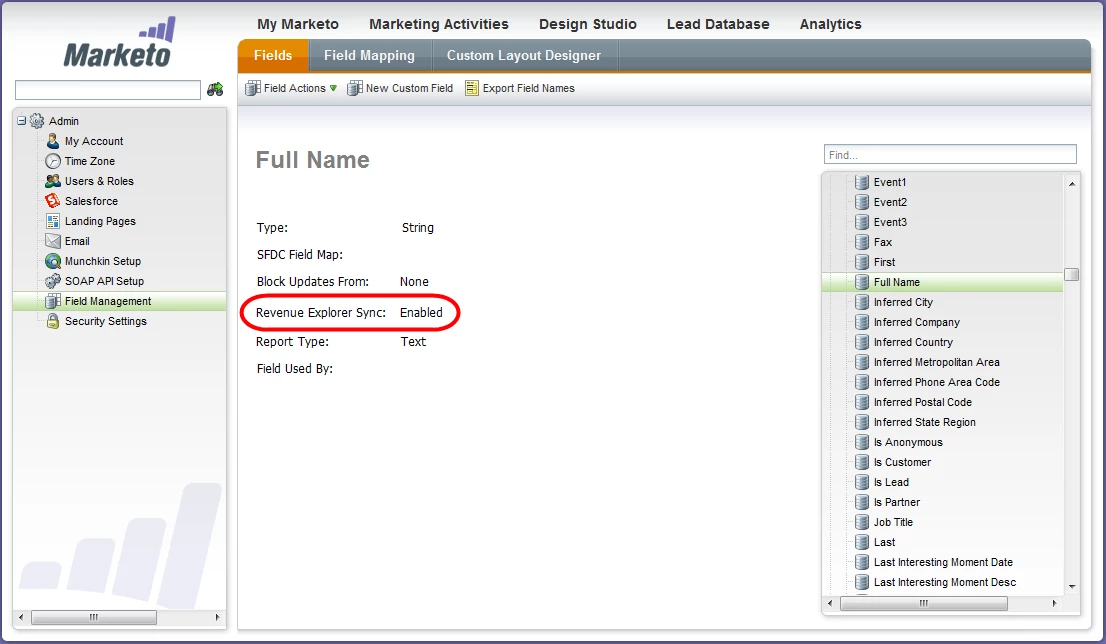
Task: Select Event2 in the field list
Action: [890, 202]
